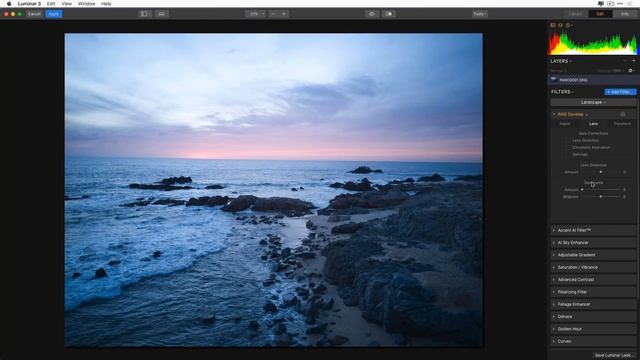
Task: Toggle the side panel view icon
Action: coord(145,14)
